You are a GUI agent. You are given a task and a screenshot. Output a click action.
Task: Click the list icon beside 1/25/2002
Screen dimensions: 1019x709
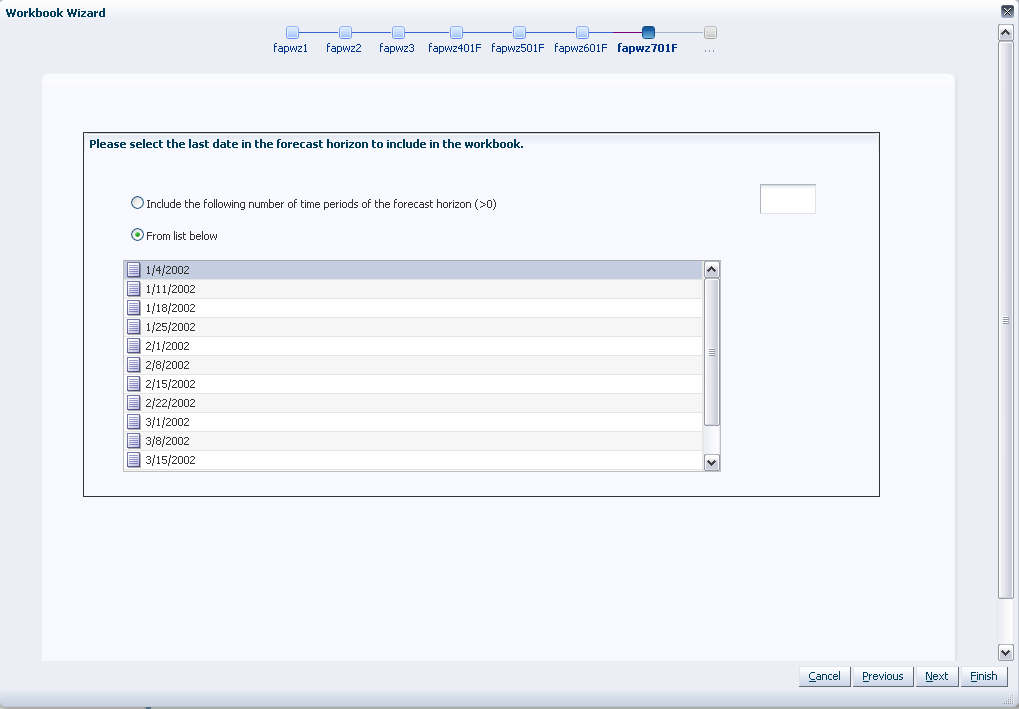click(x=133, y=326)
